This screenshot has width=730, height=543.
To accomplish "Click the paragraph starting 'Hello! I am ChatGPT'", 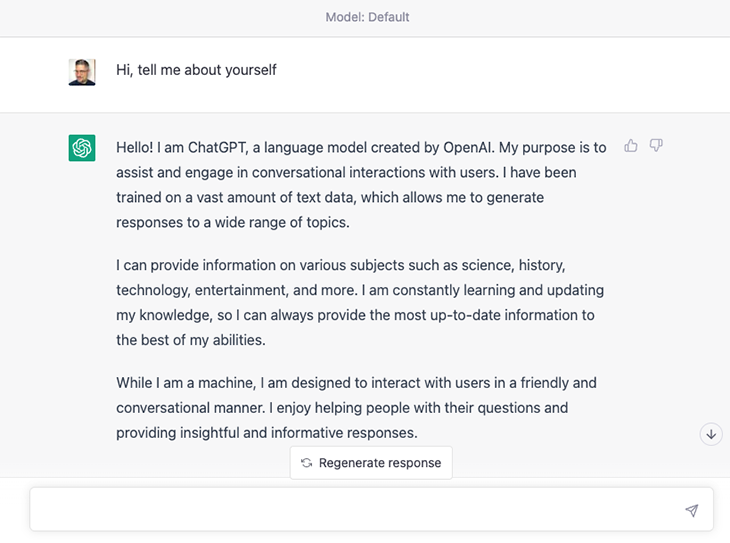I will 361,185.
